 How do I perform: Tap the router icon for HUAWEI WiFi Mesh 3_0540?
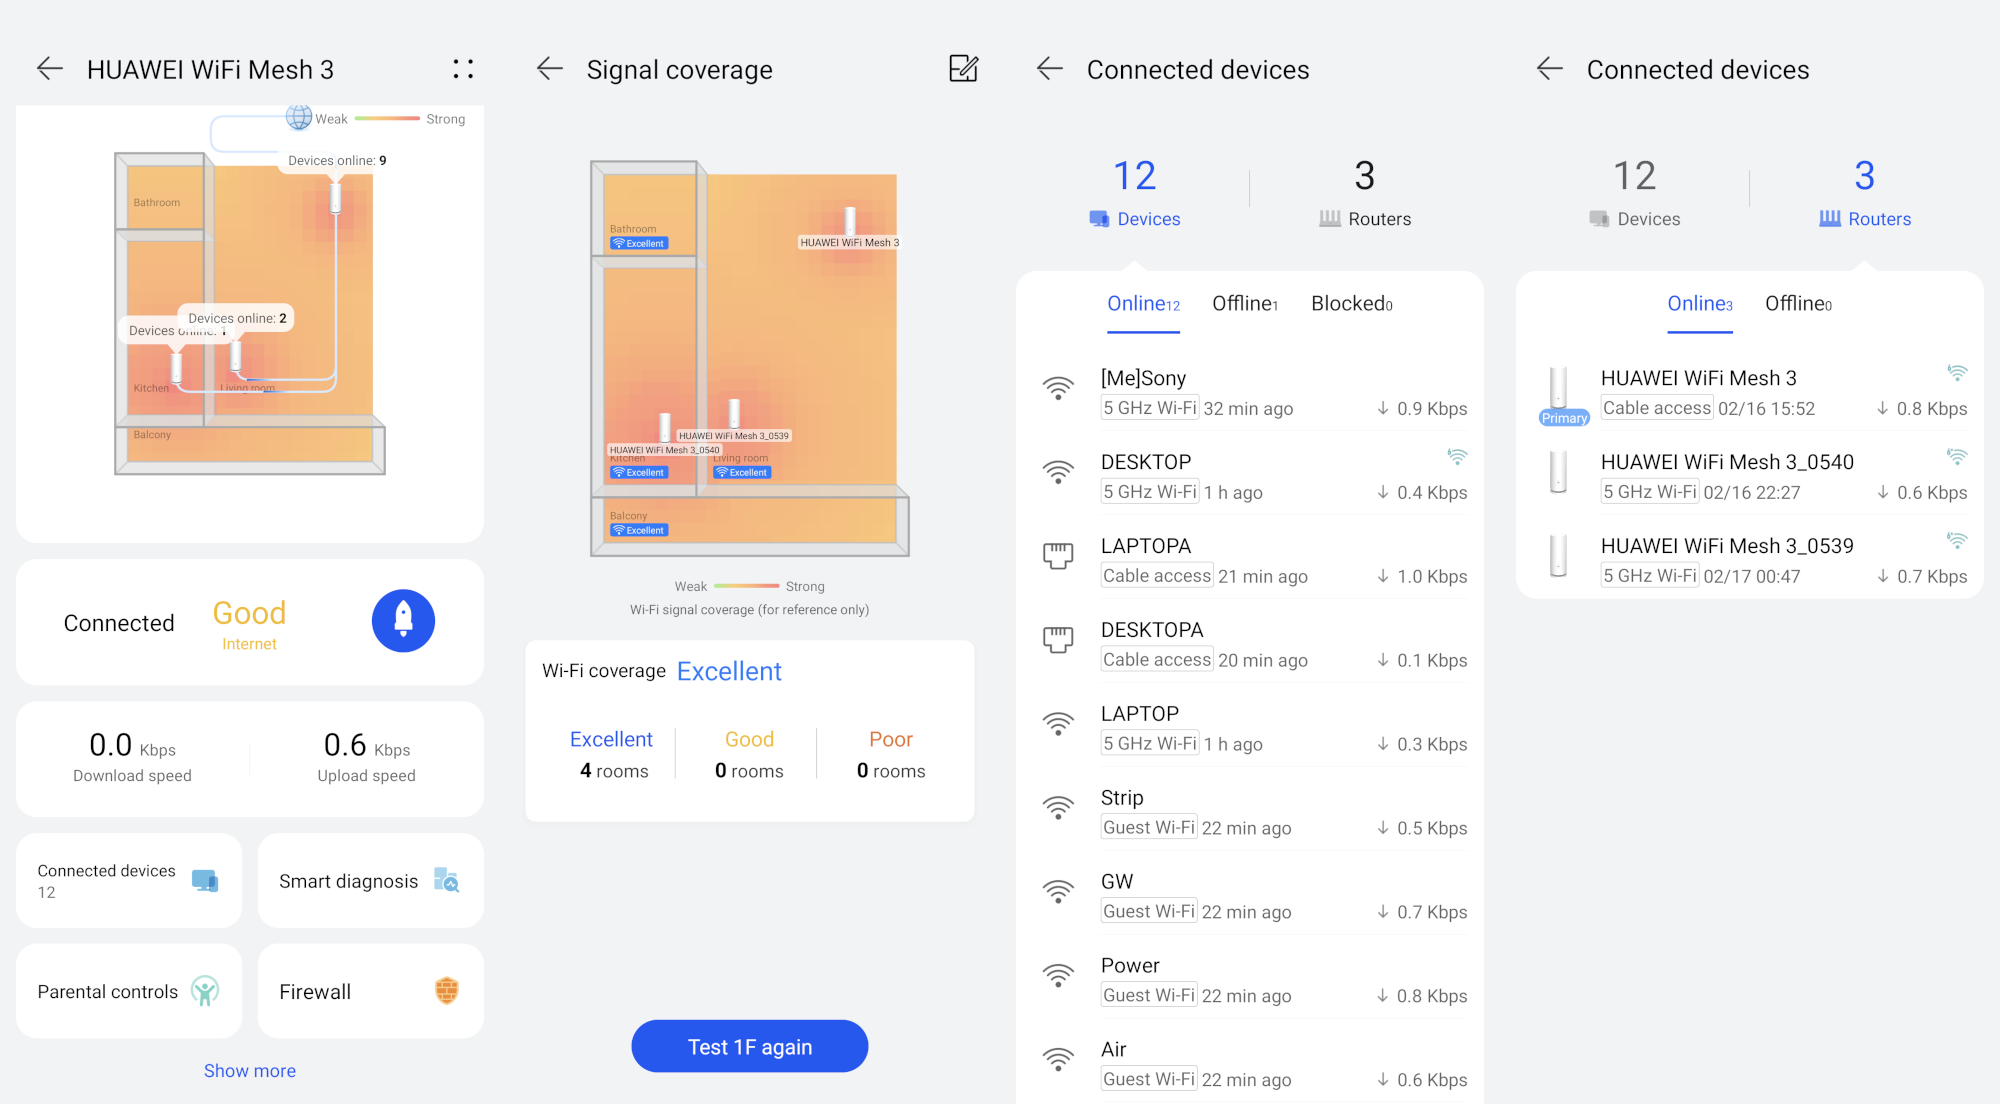point(1558,472)
